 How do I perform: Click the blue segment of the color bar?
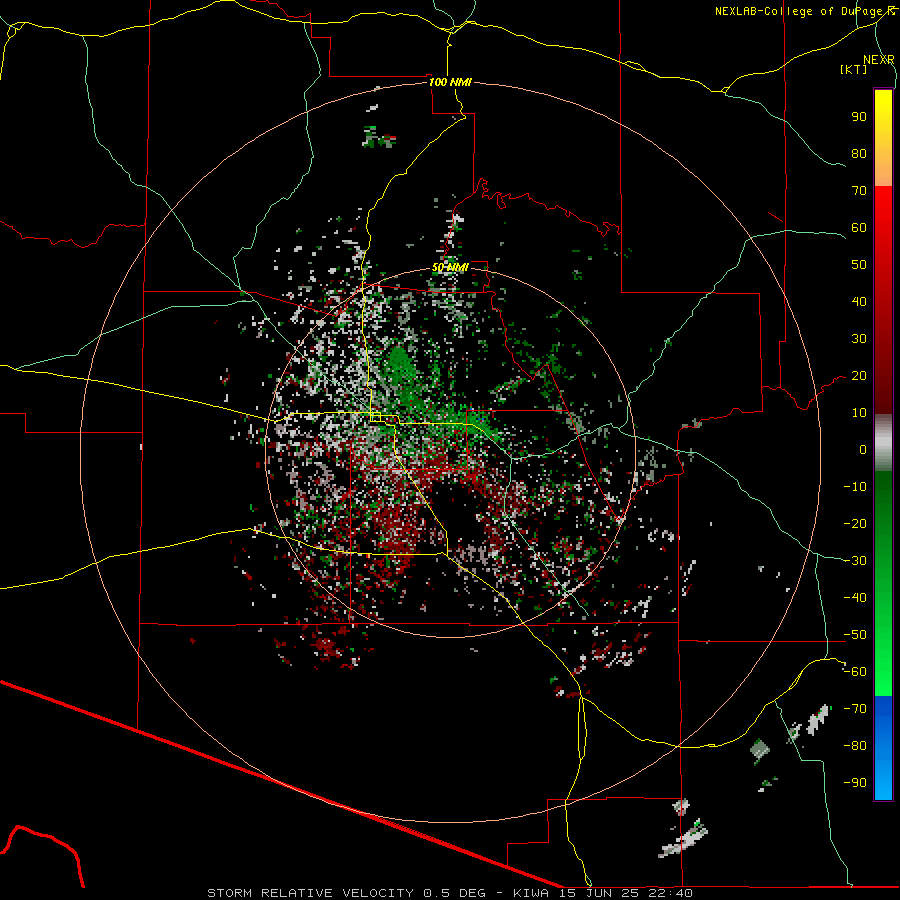[x=883, y=747]
